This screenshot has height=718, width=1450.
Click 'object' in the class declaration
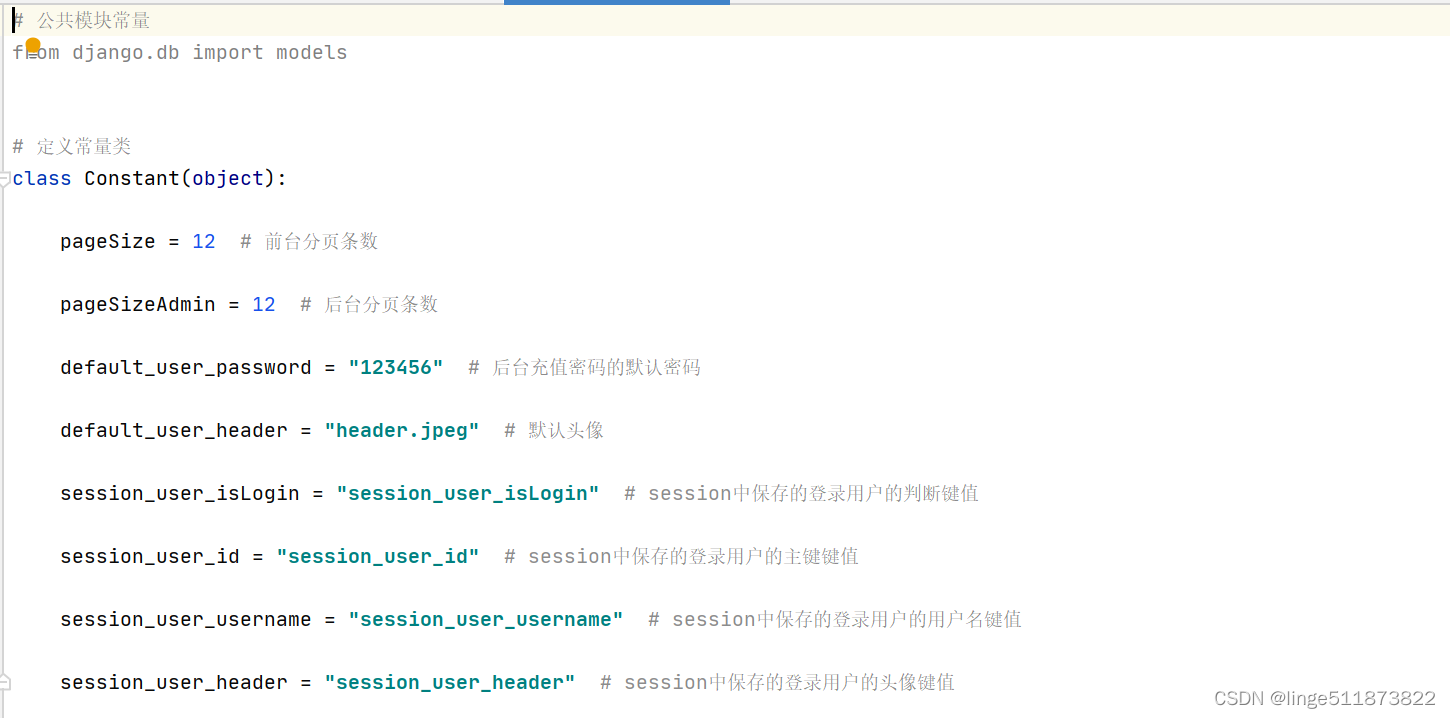[x=228, y=179]
